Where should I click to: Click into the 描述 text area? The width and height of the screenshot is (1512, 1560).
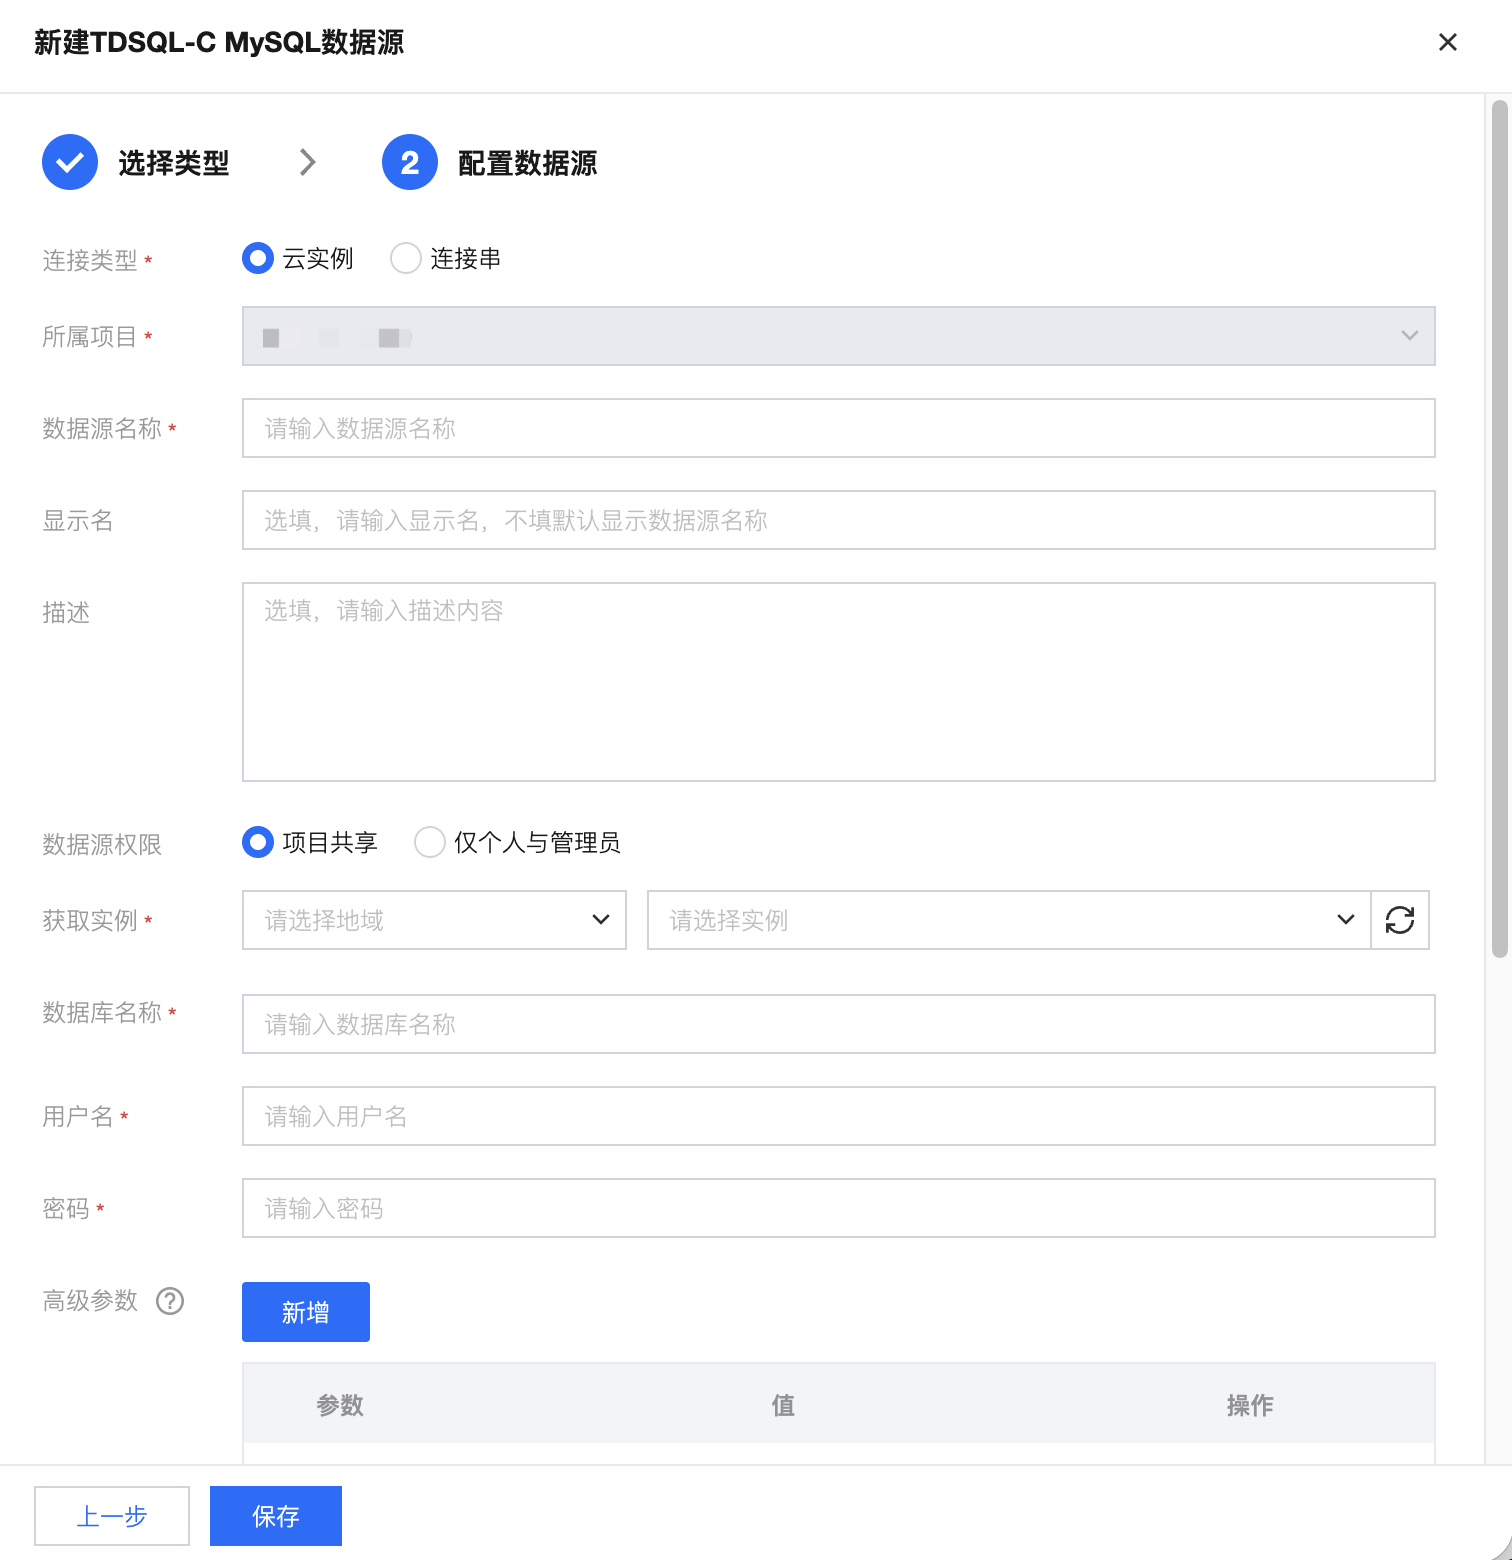838,682
